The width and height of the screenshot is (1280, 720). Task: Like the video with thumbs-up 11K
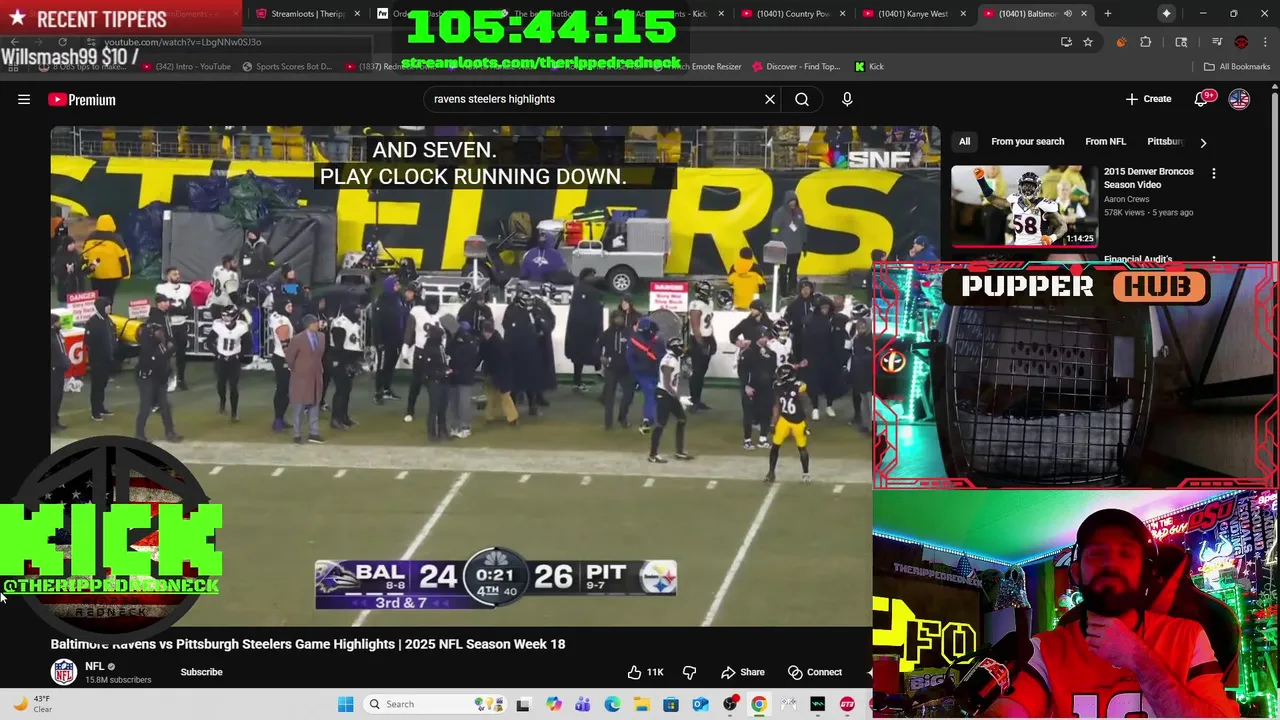(x=645, y=672)
